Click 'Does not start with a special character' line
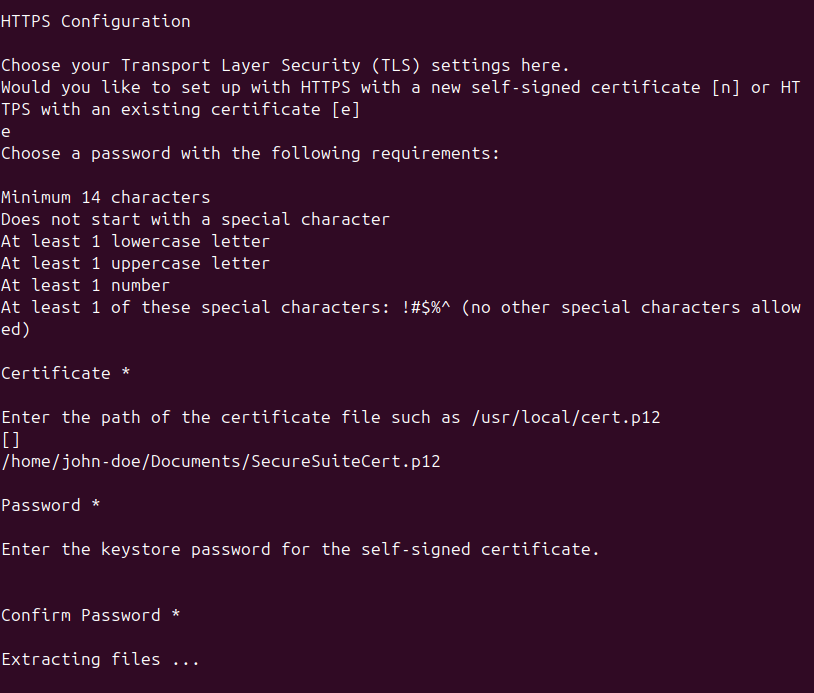Viewport: 814px width, 693px height. point(195,220)
